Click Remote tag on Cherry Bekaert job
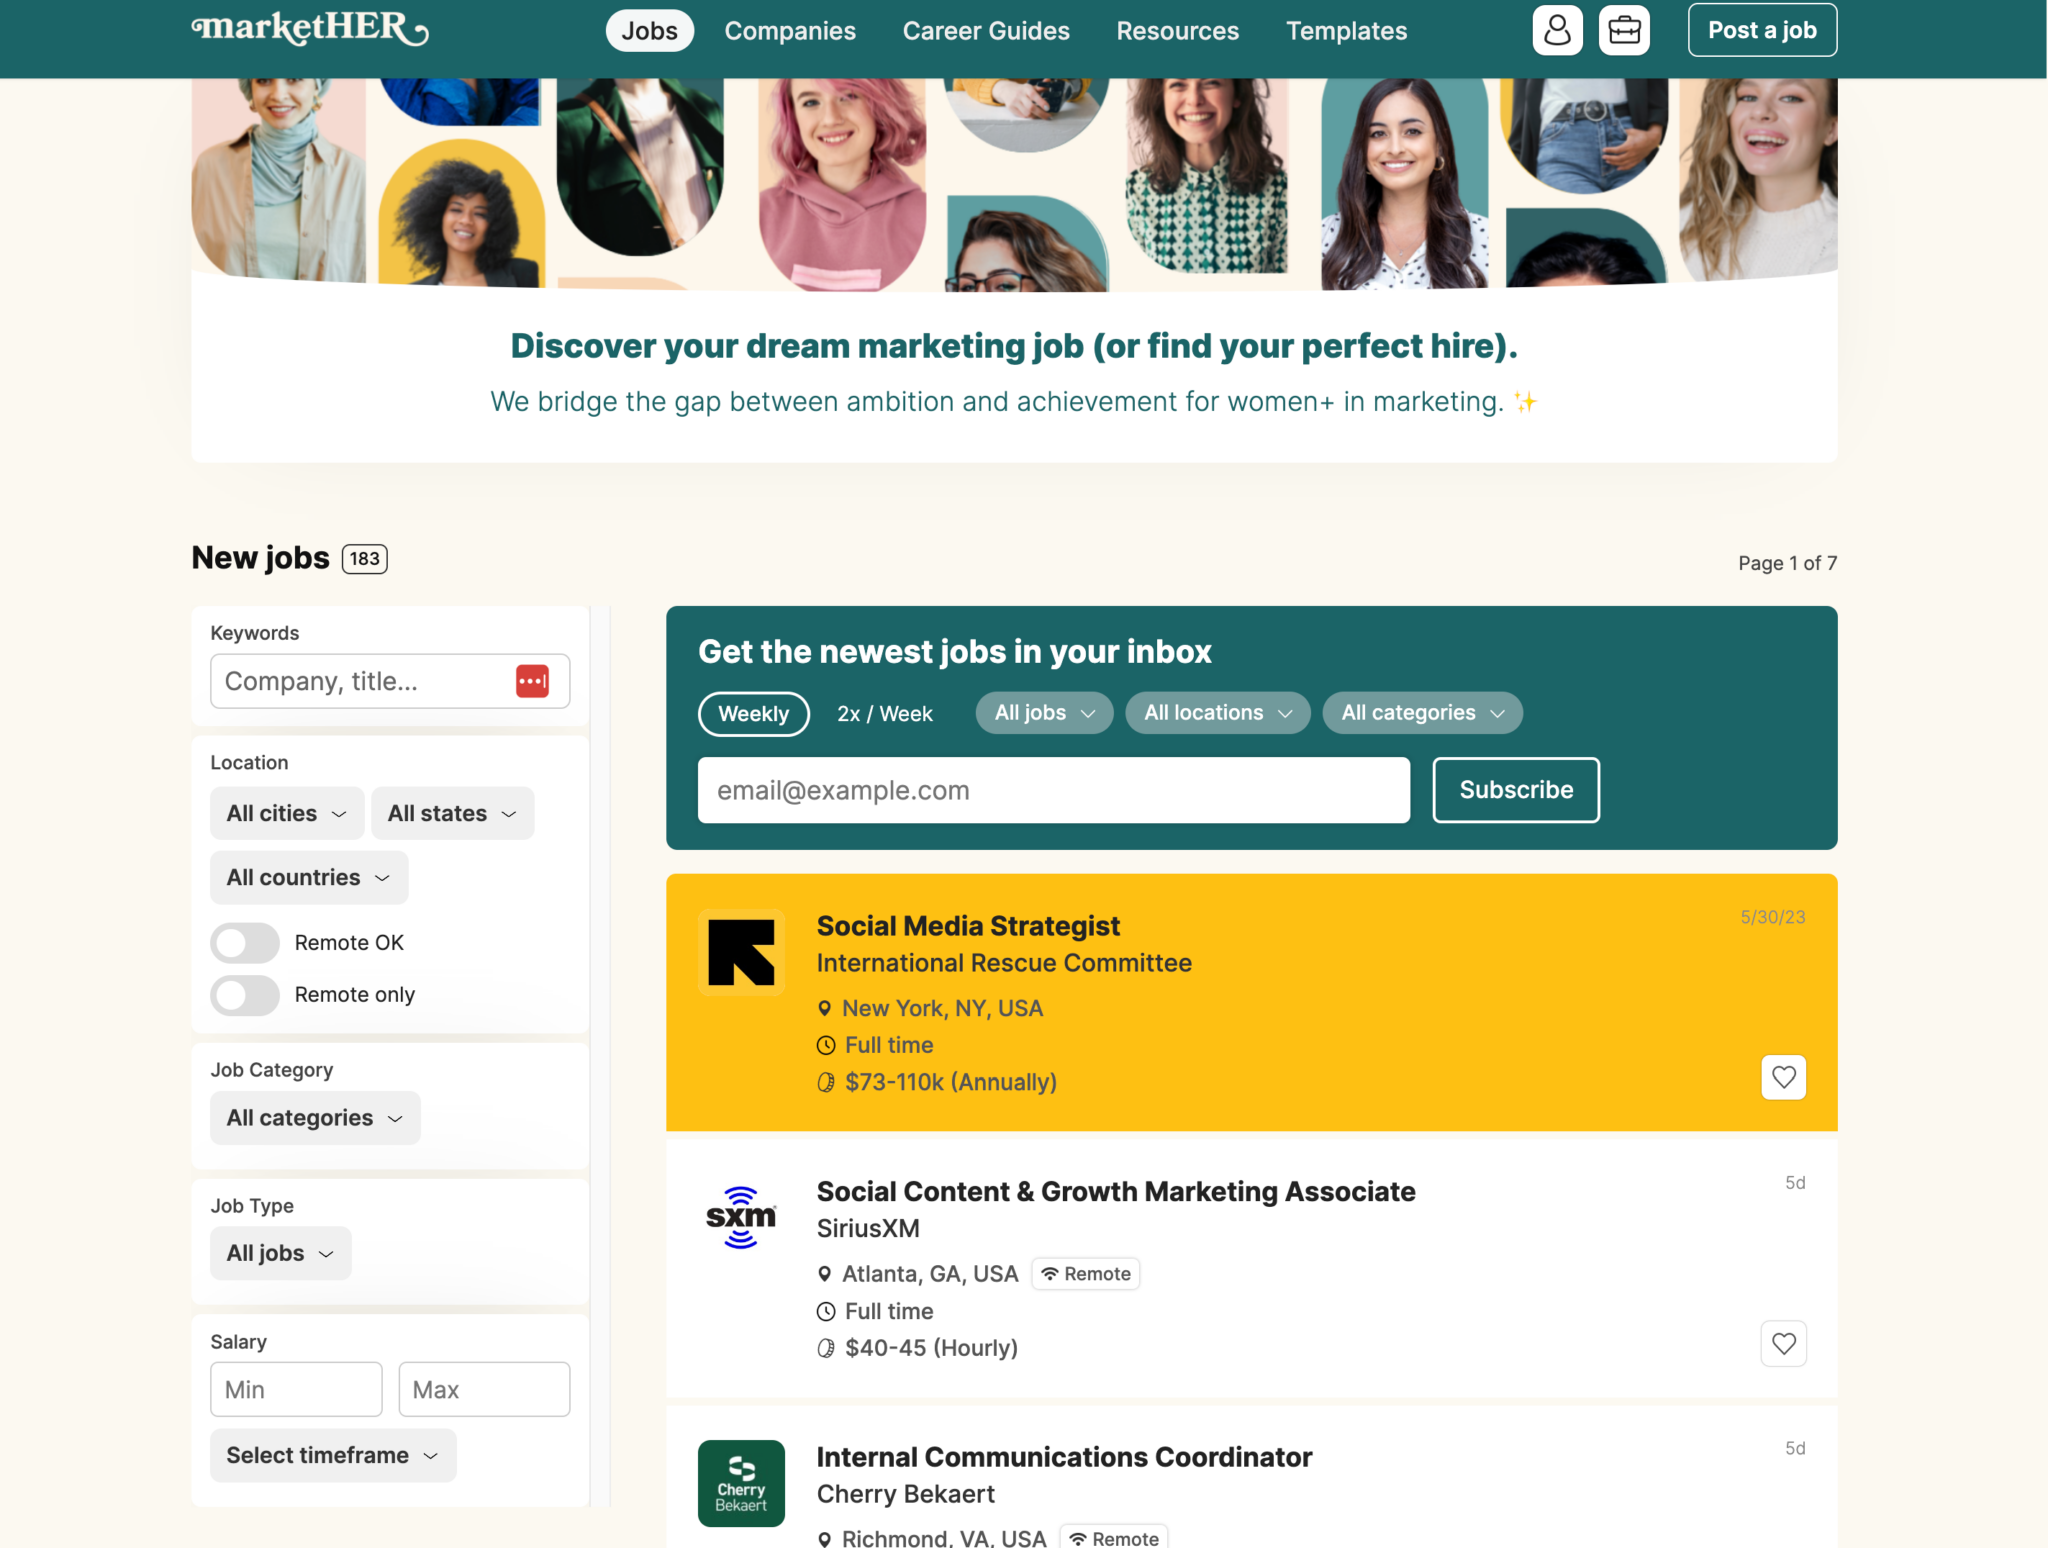The width and height of the screenshot is (2048, 1548). pos(1113,1537)
